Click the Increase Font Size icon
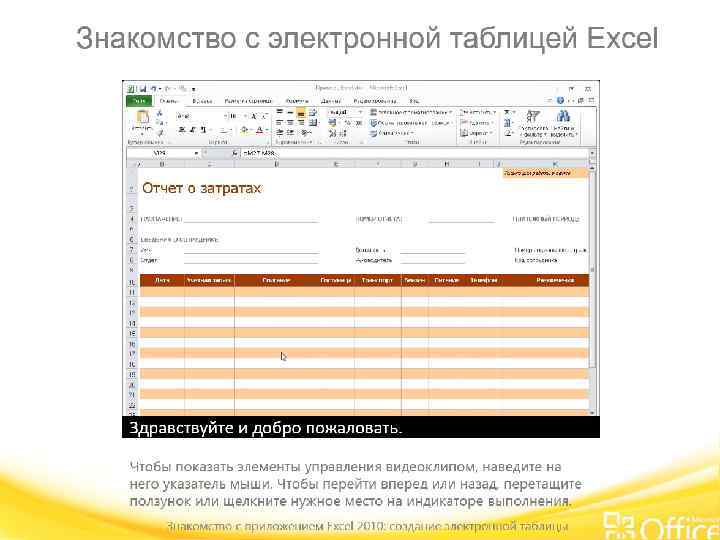Image resolution: width=720 pixels, height=540 pixels. pyautogui.click(x=254, y=116)
